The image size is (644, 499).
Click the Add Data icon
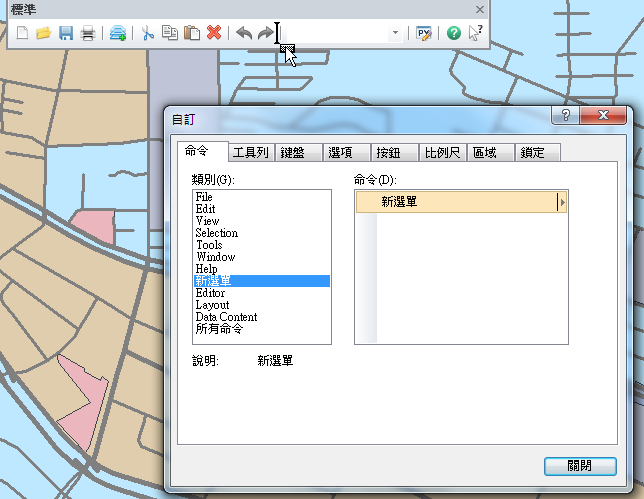click(118, 33)
